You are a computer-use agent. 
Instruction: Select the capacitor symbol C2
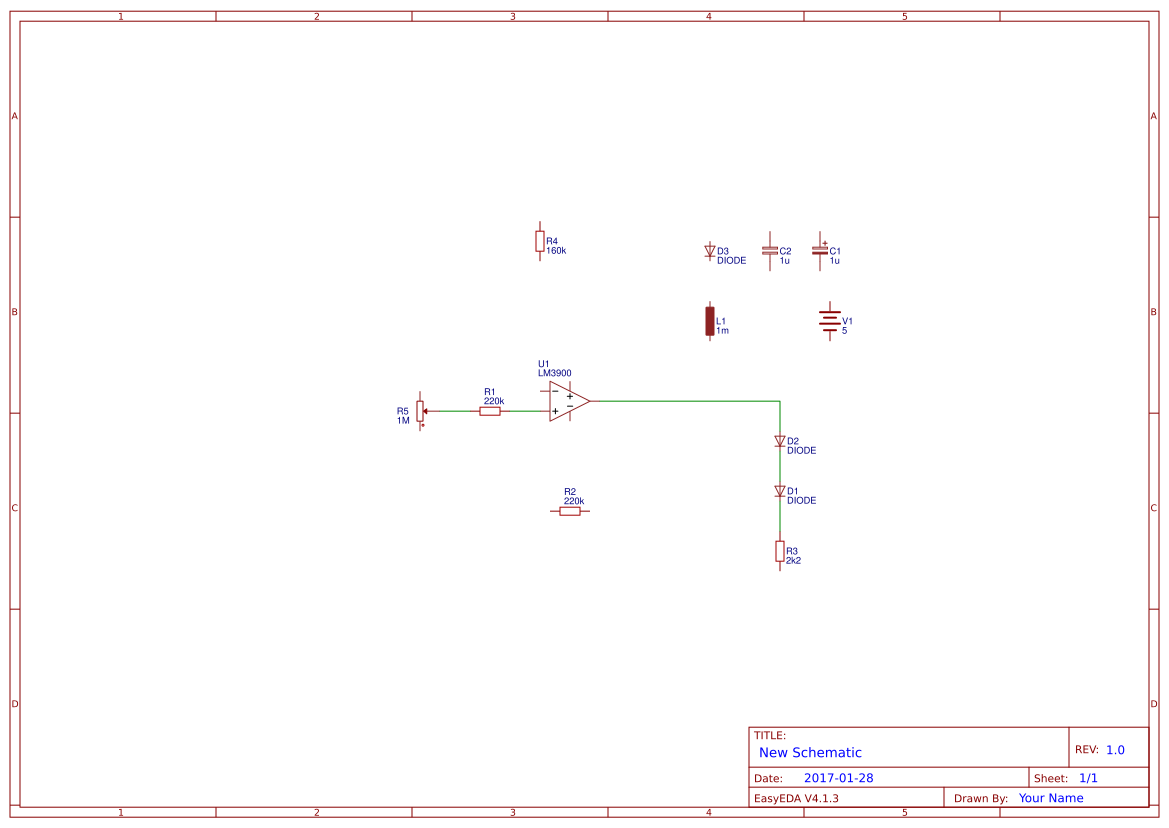pyautogui.click(x=769, y=248)
